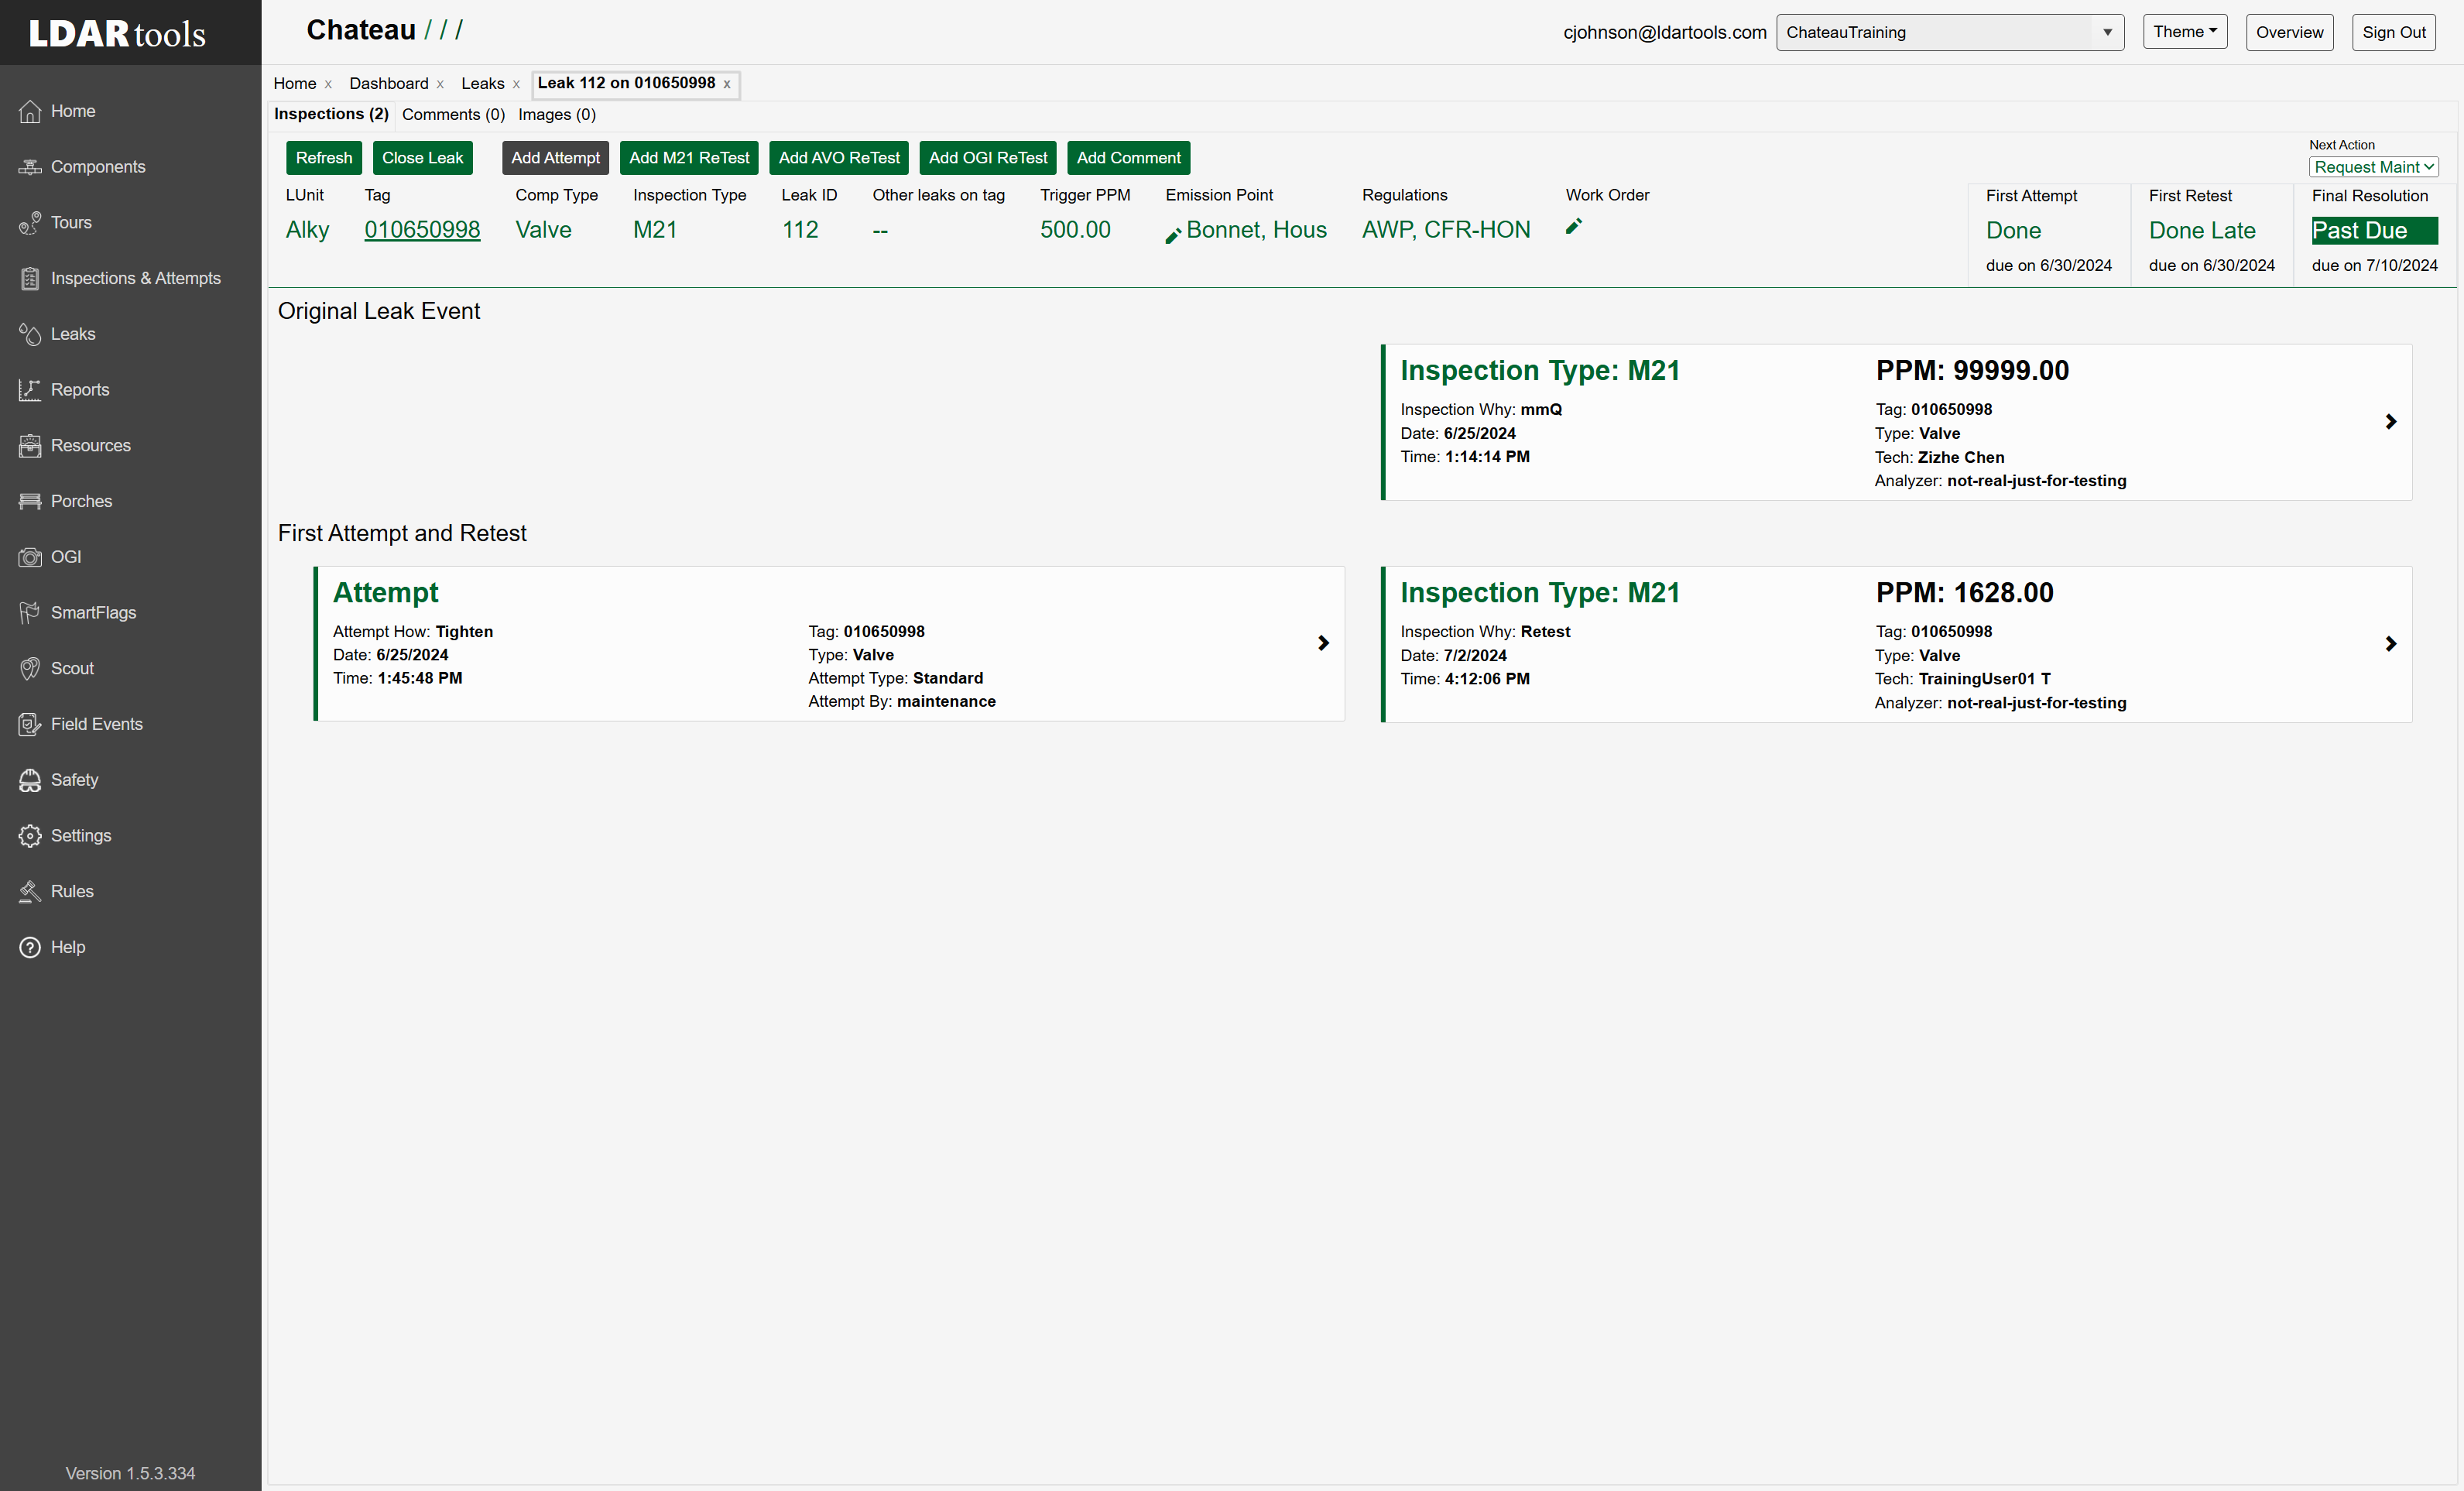Open the Safety helmet icon

point(30,780)
